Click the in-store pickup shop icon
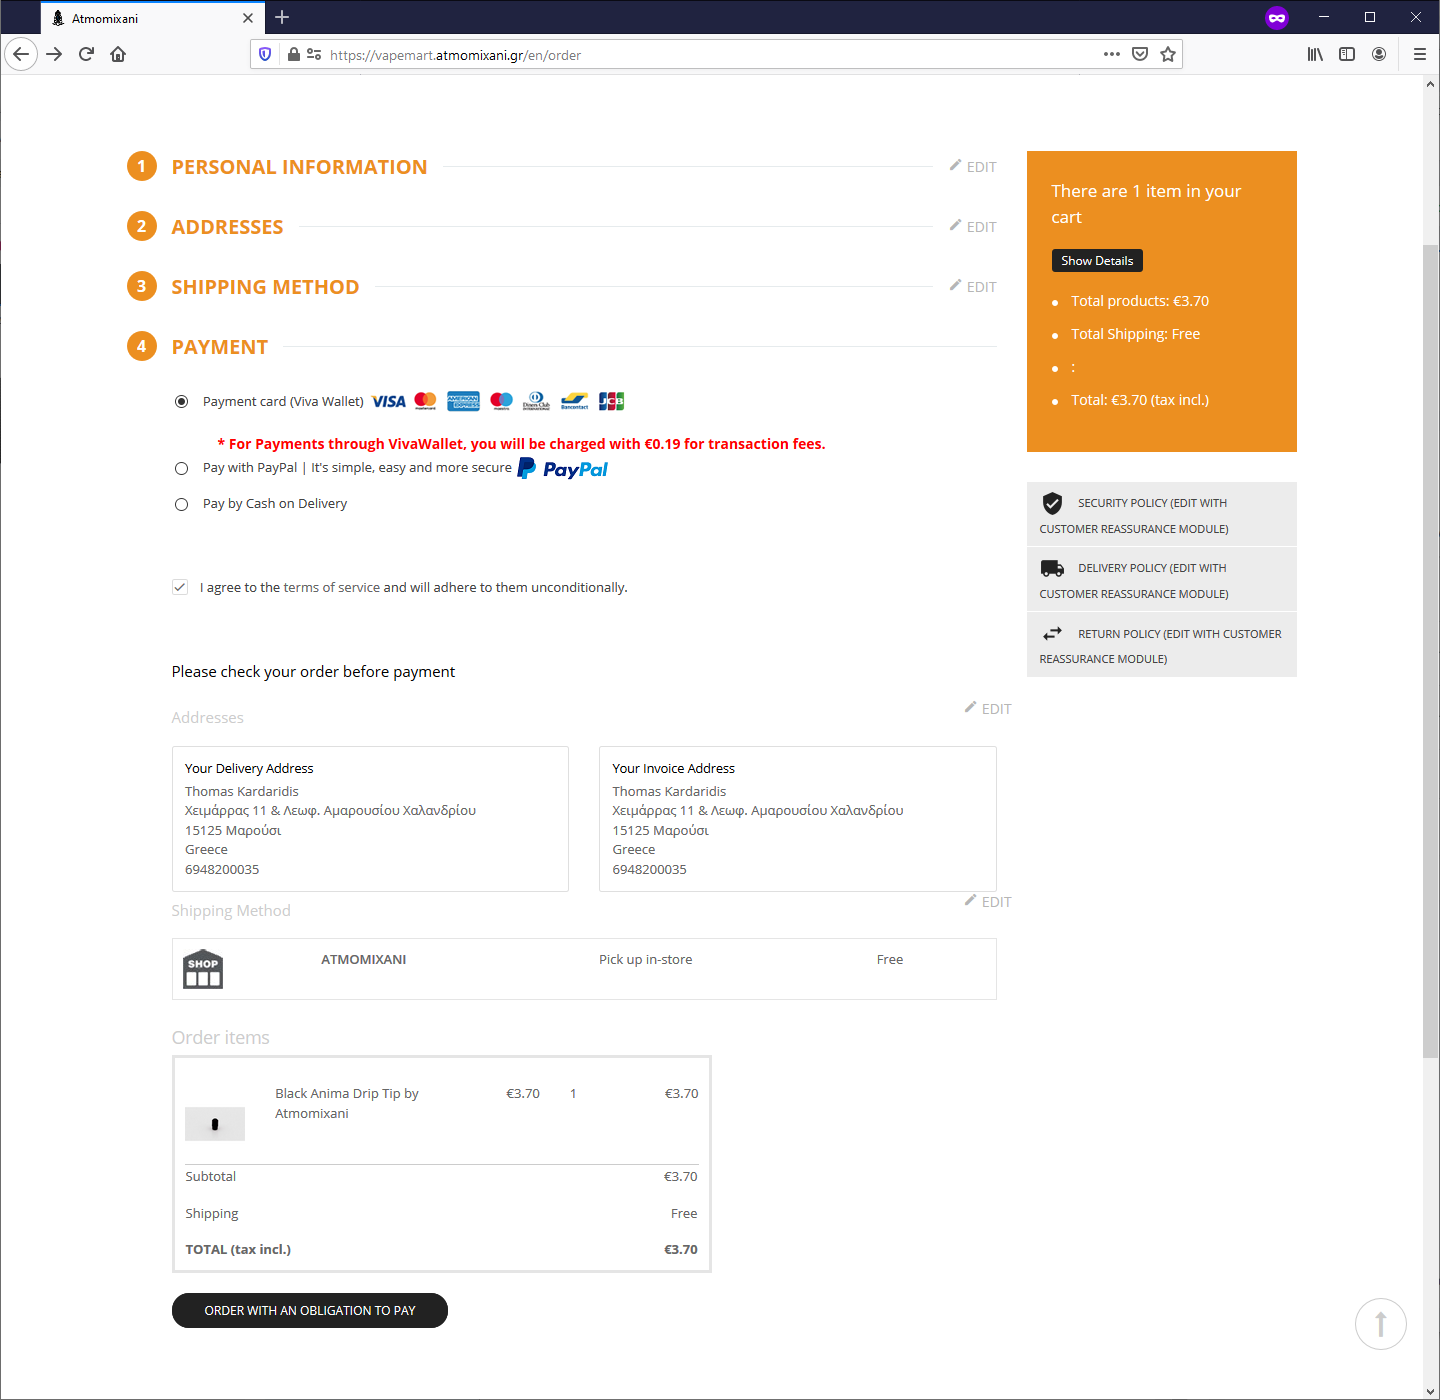 click(203, 968)
